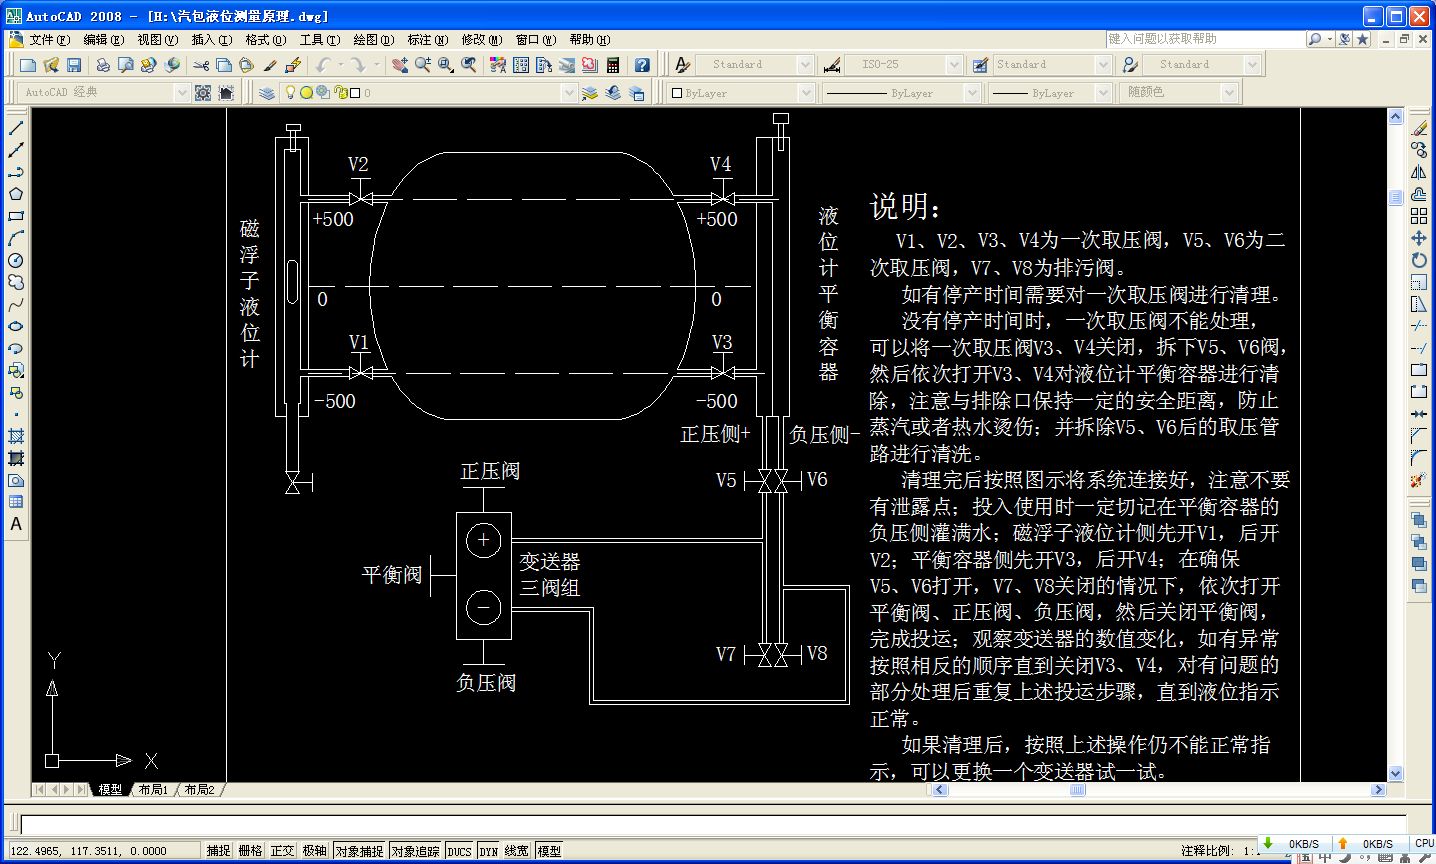Choose the Rectangle drawing tool

[x=16, y=216]
